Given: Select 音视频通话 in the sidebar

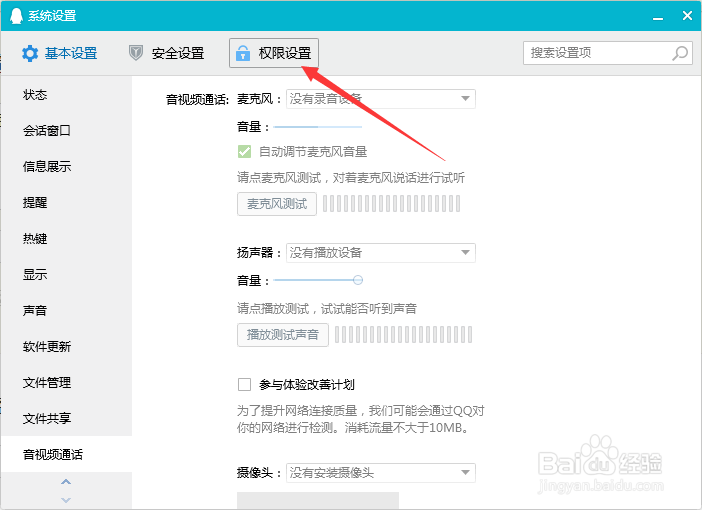Looking at the screenshot, I should (x=66, y=454).
